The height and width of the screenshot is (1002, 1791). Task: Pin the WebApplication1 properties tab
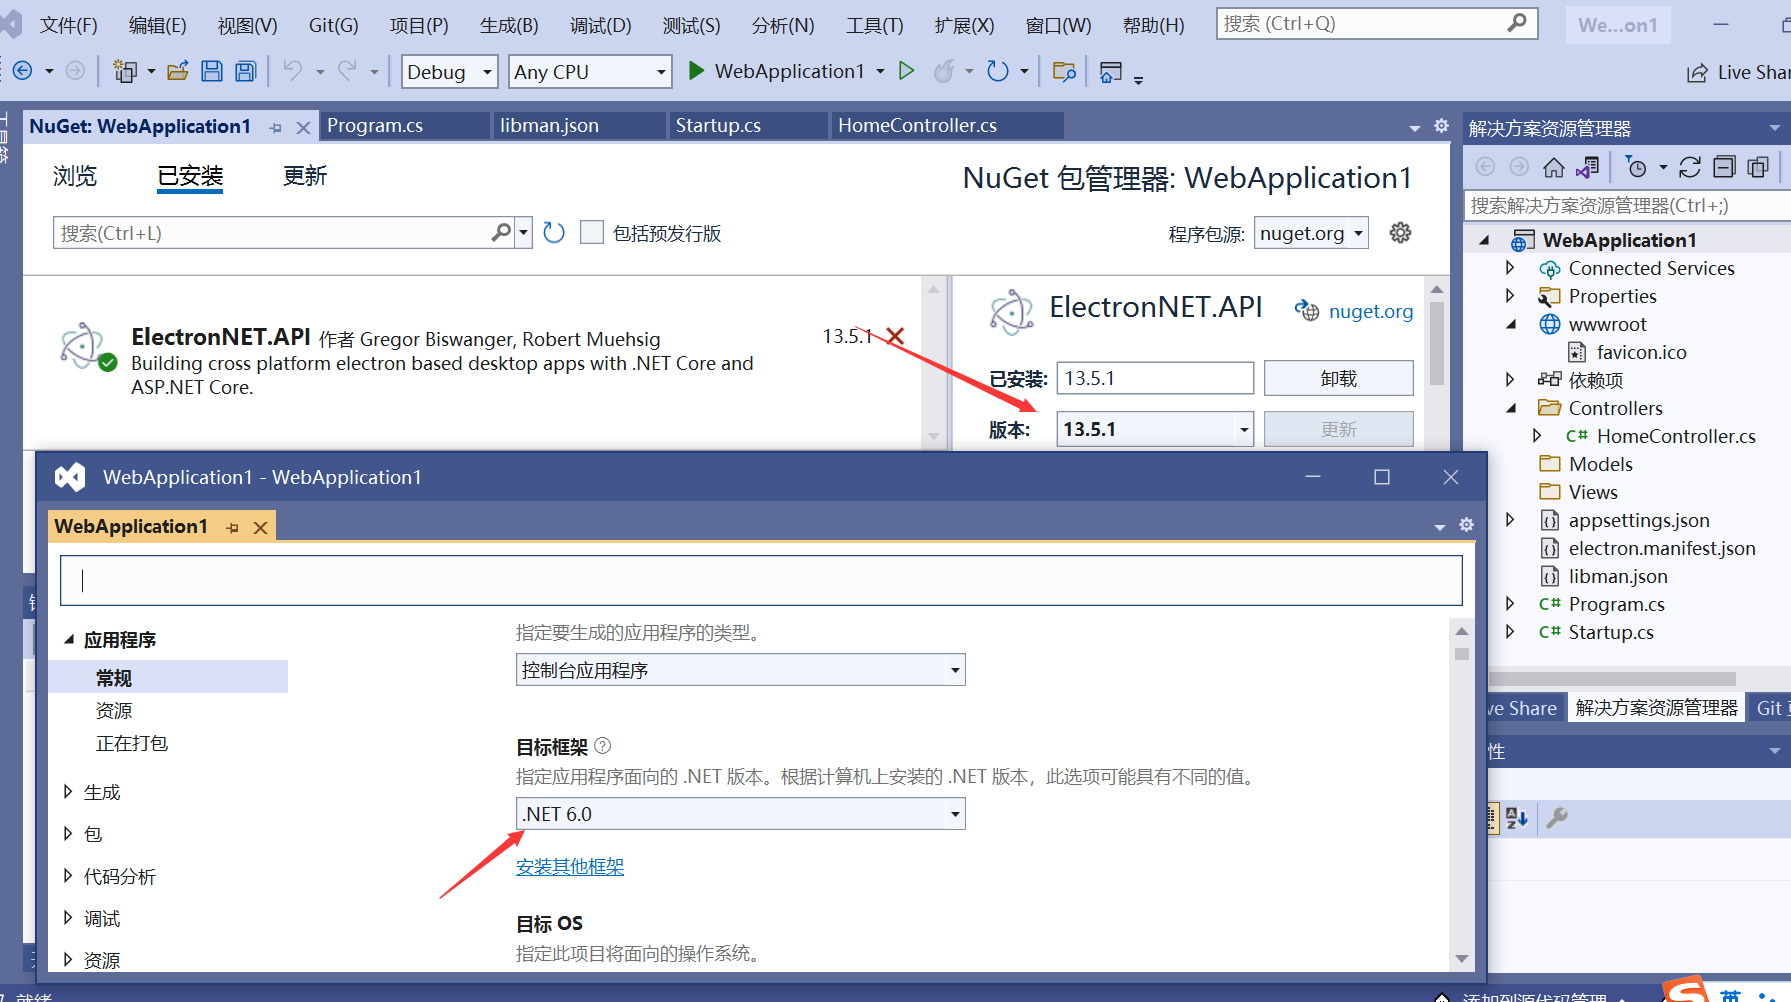click(231, 526)
